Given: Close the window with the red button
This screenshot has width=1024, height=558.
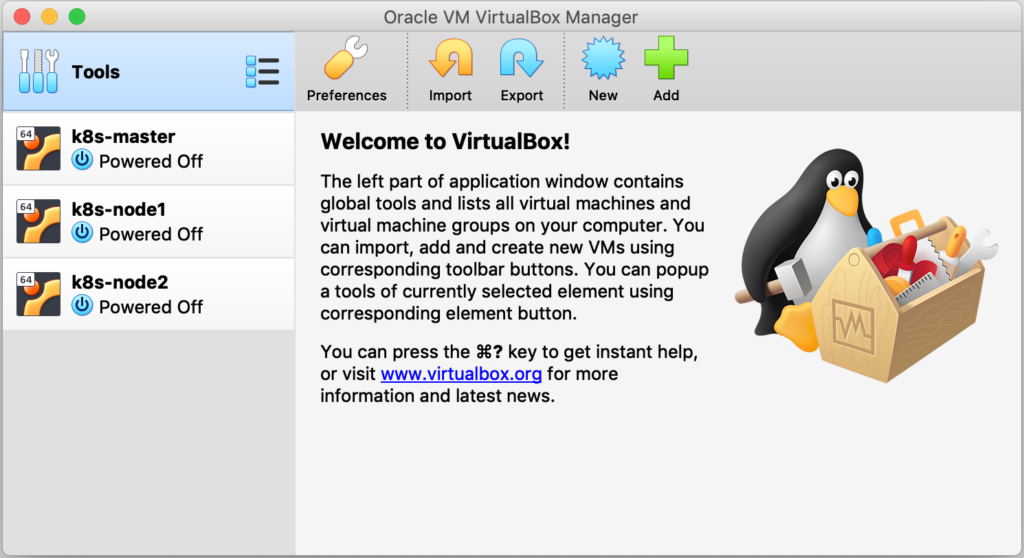Looking at the screenshot, I should click(22, 16).
